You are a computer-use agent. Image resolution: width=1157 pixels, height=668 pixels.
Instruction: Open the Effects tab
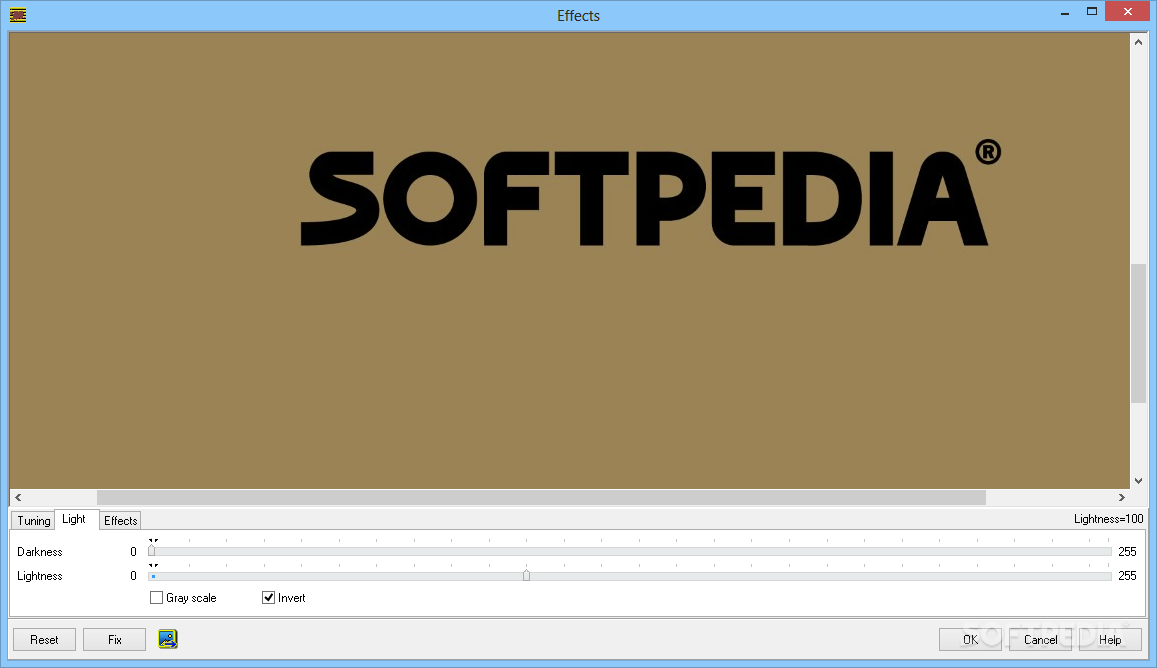(x=120, y=520)
